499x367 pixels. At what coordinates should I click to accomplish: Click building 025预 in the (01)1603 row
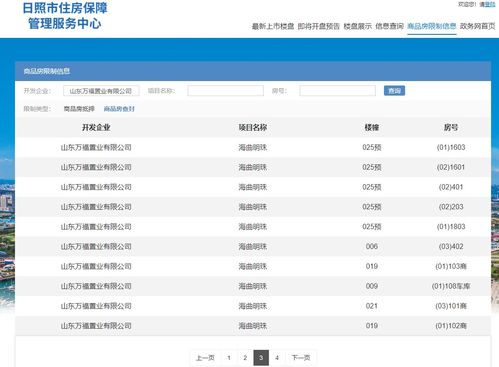[372, 147]
